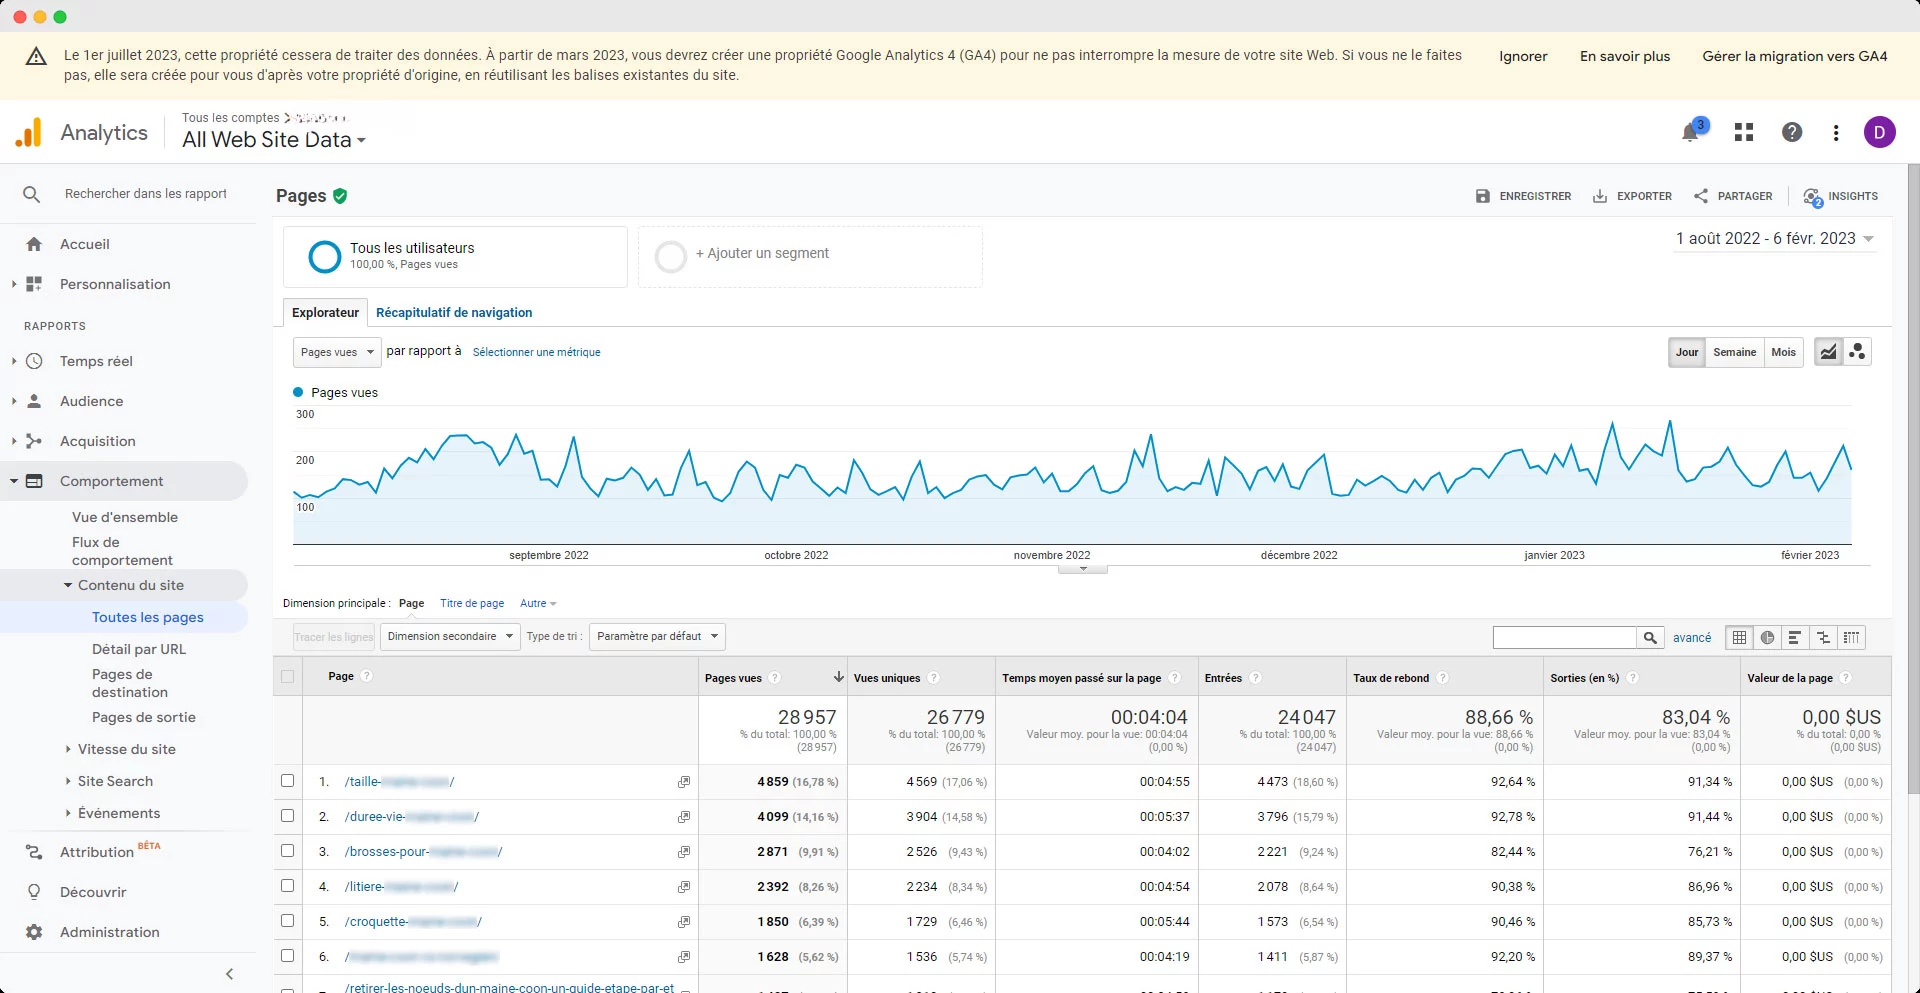Click help icon next to Taux de rebond
The width and height of the screenshot is (1920, 993).
pyautogui.click(x=1442, y=678)
